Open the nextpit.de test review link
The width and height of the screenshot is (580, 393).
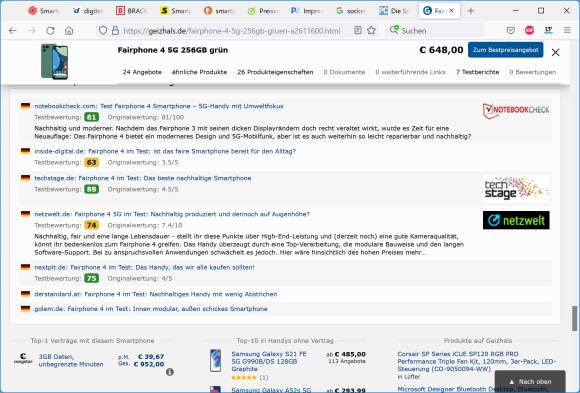click(x=144, y=267)
